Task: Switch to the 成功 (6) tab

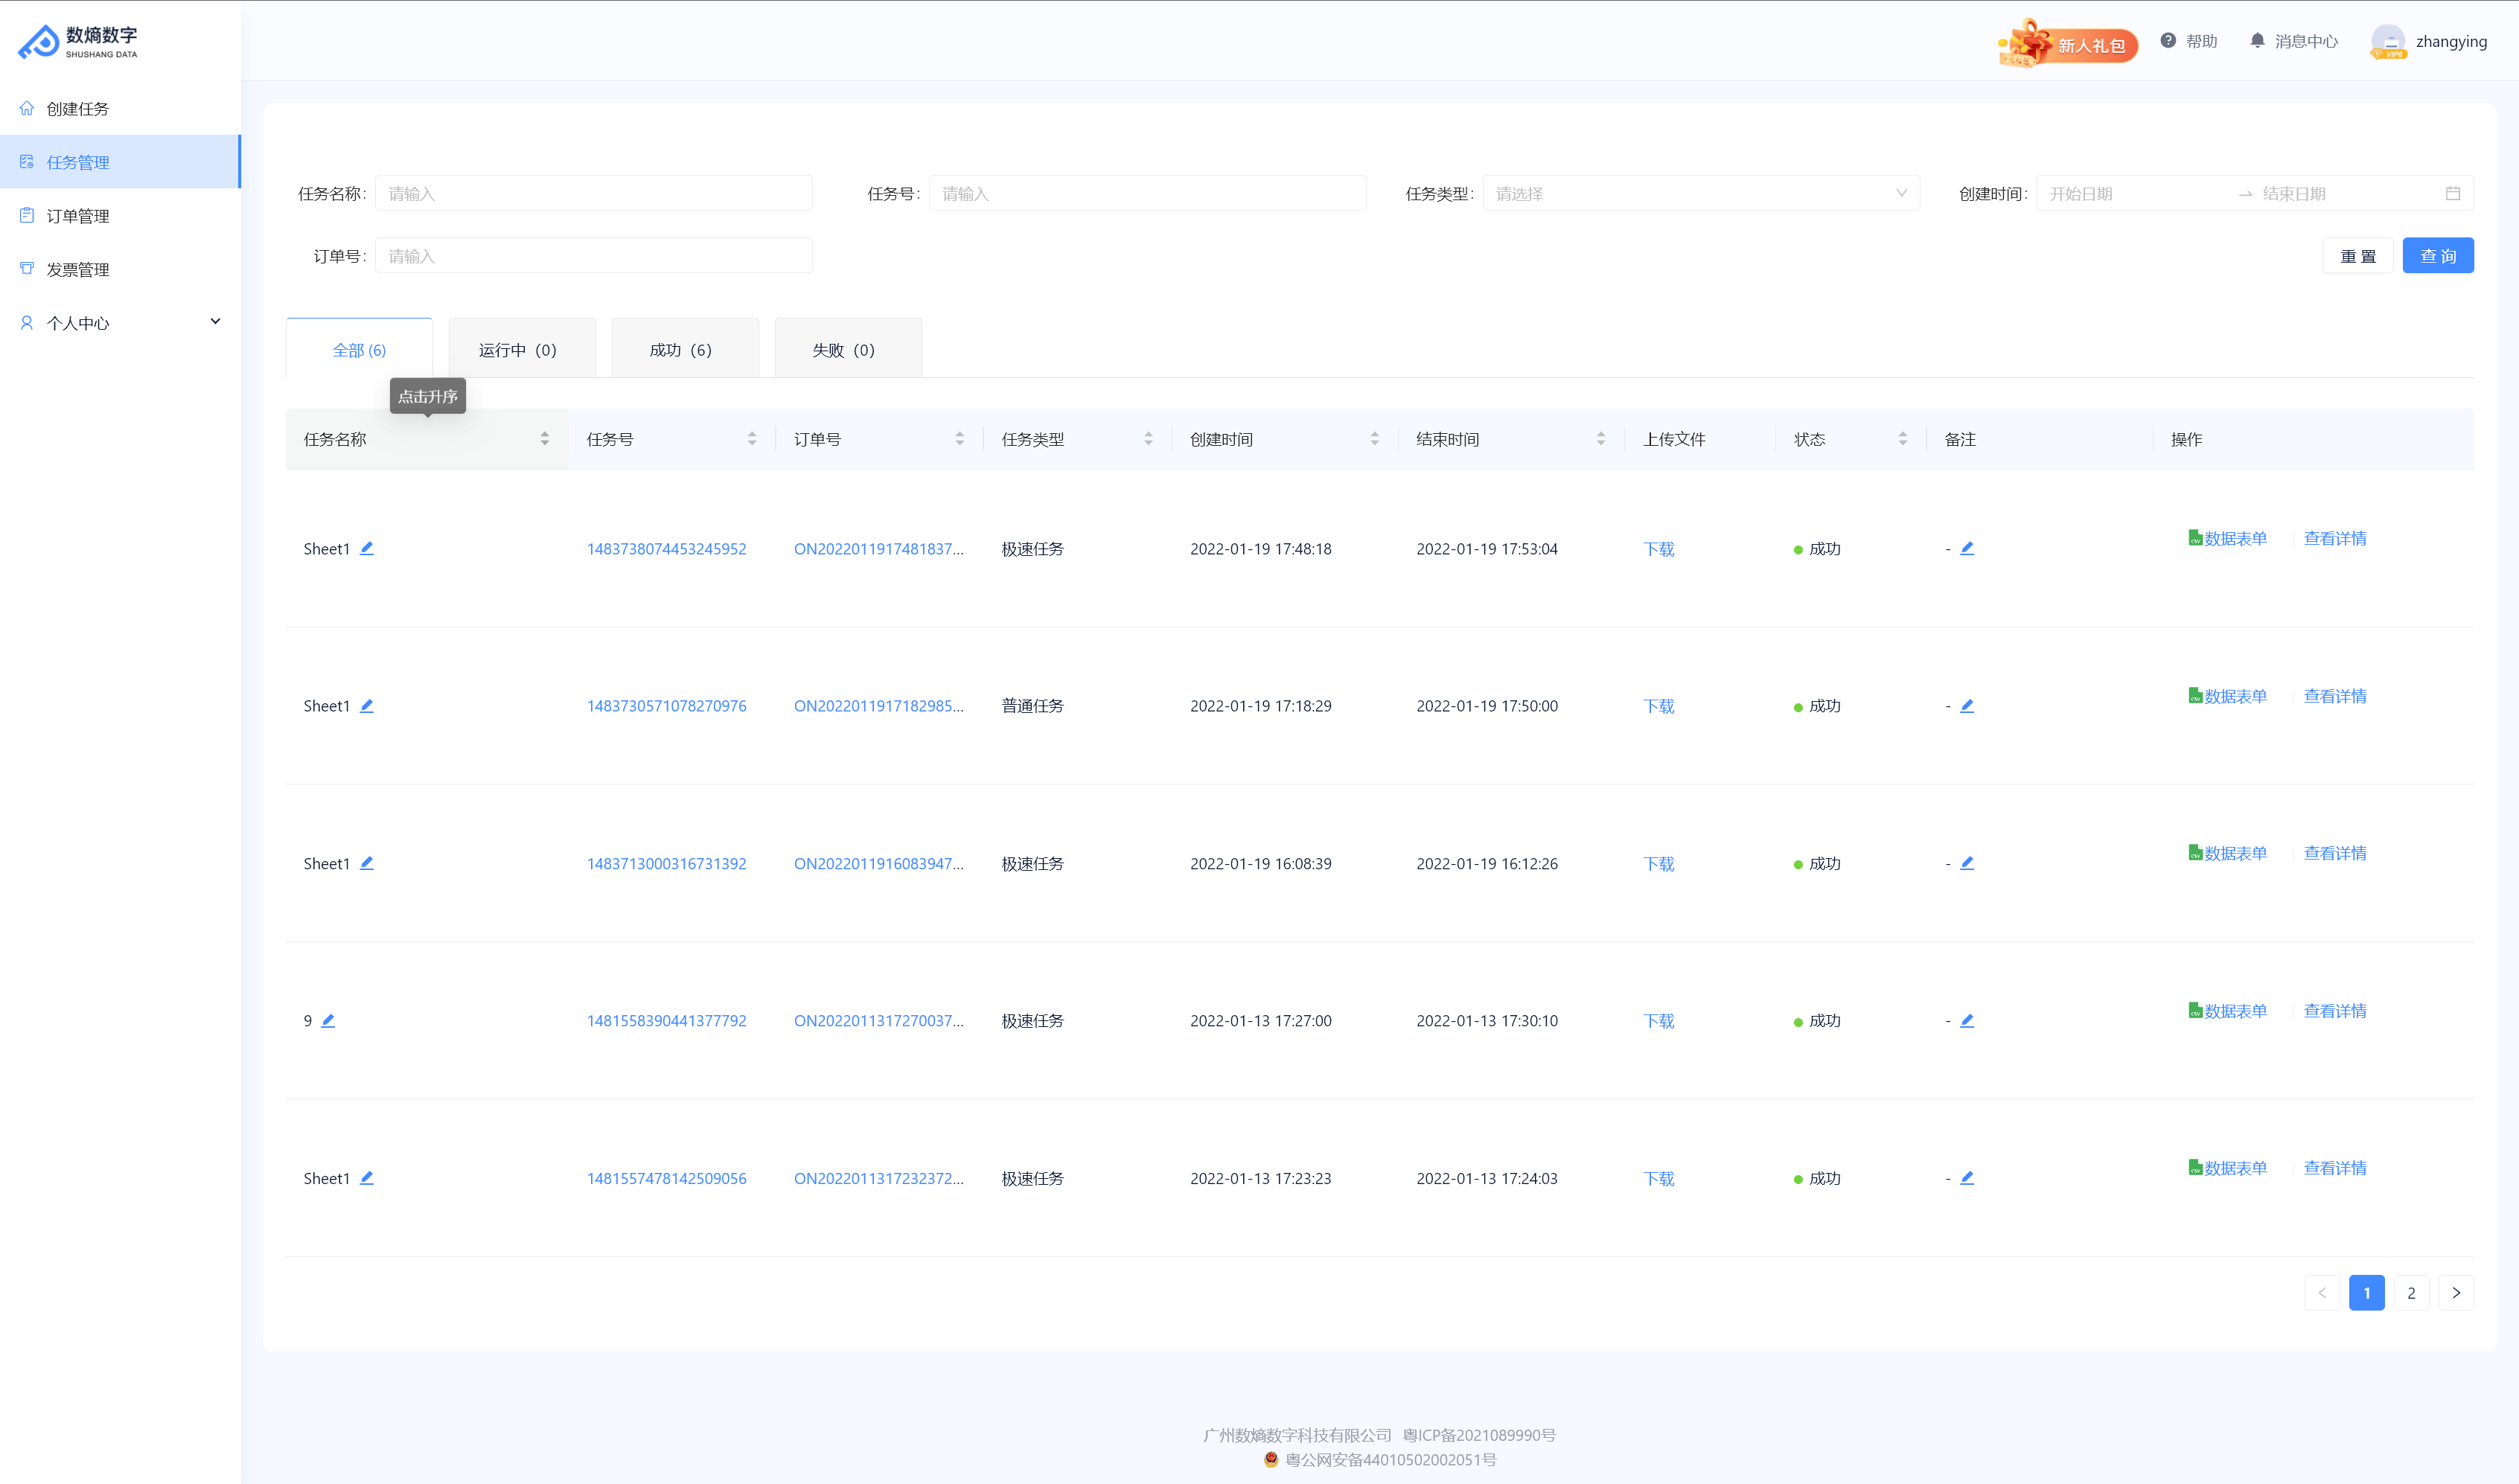Action: 685,349
